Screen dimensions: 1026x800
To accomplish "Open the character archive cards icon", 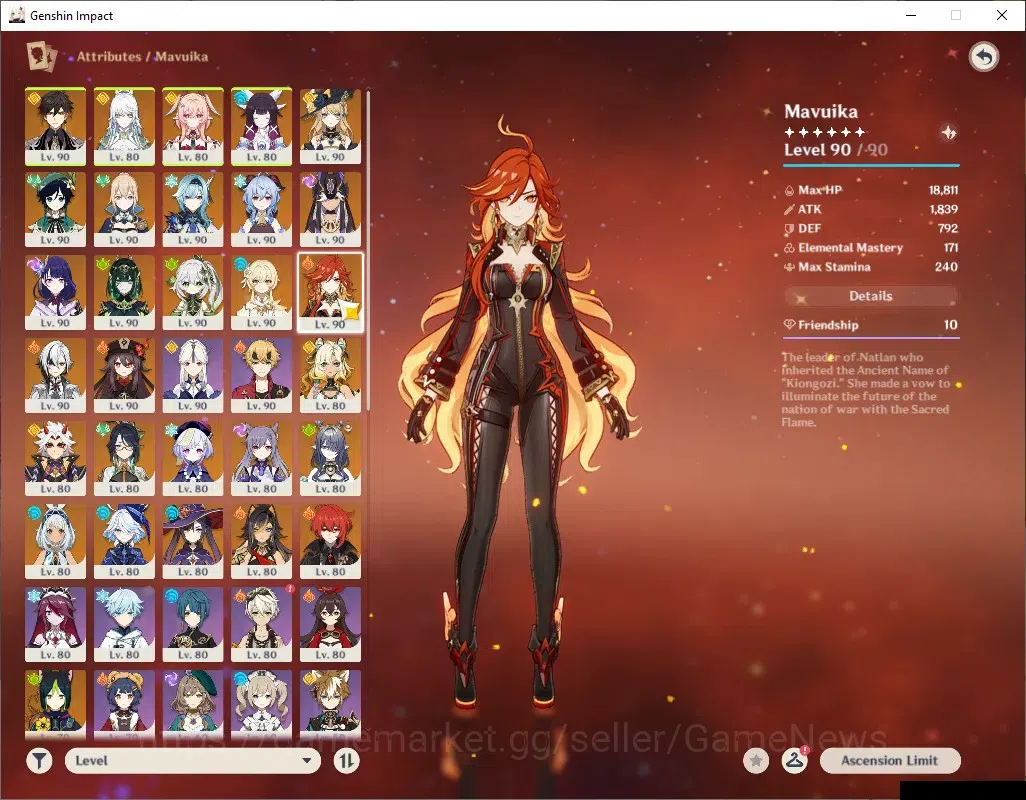I will 41,56.
